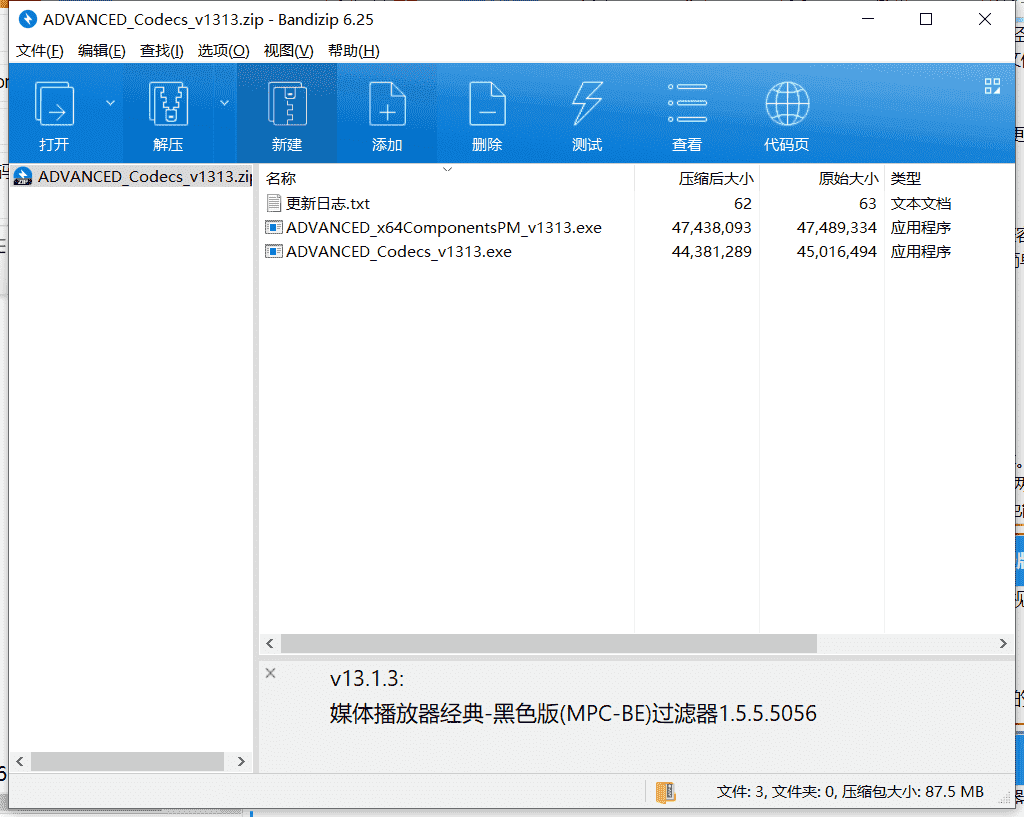Open the 文件(F) menu
The width and height of the screenshot is (1024, 817).
pyautogui.click(x=39, y=51)
